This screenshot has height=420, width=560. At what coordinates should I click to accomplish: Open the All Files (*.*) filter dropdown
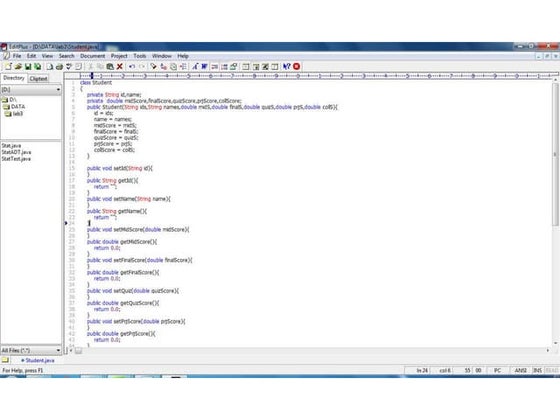click(x=31, y=350)
